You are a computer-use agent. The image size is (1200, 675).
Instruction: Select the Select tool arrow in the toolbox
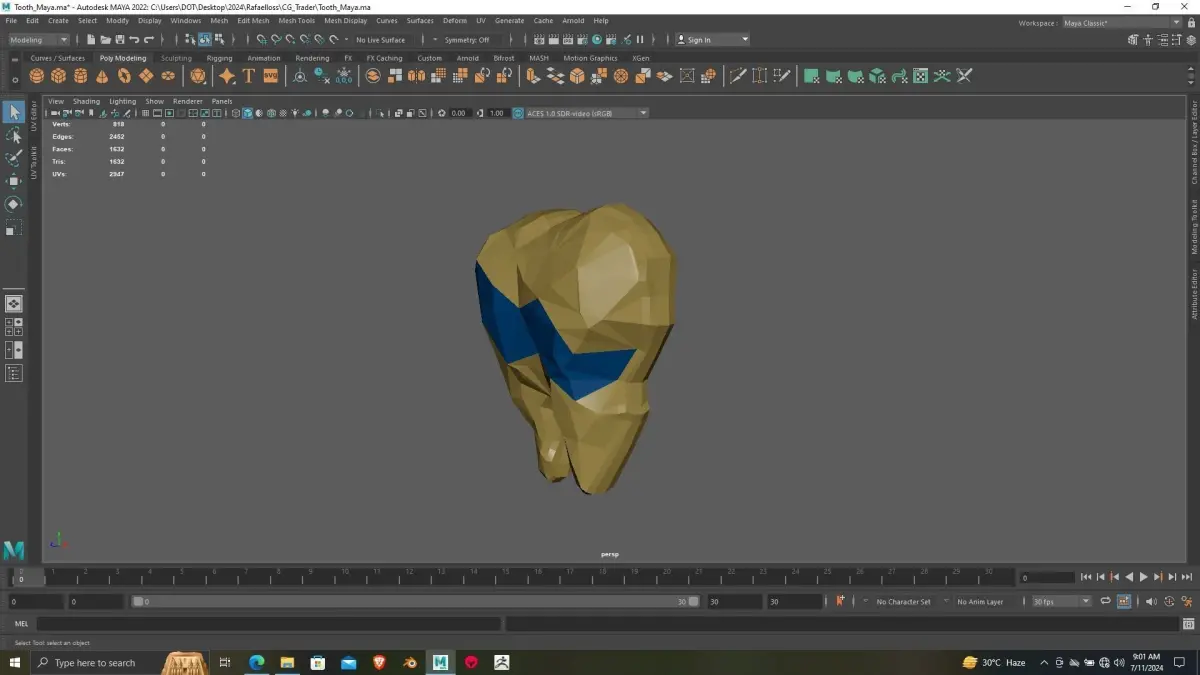[x=14, y=112]
